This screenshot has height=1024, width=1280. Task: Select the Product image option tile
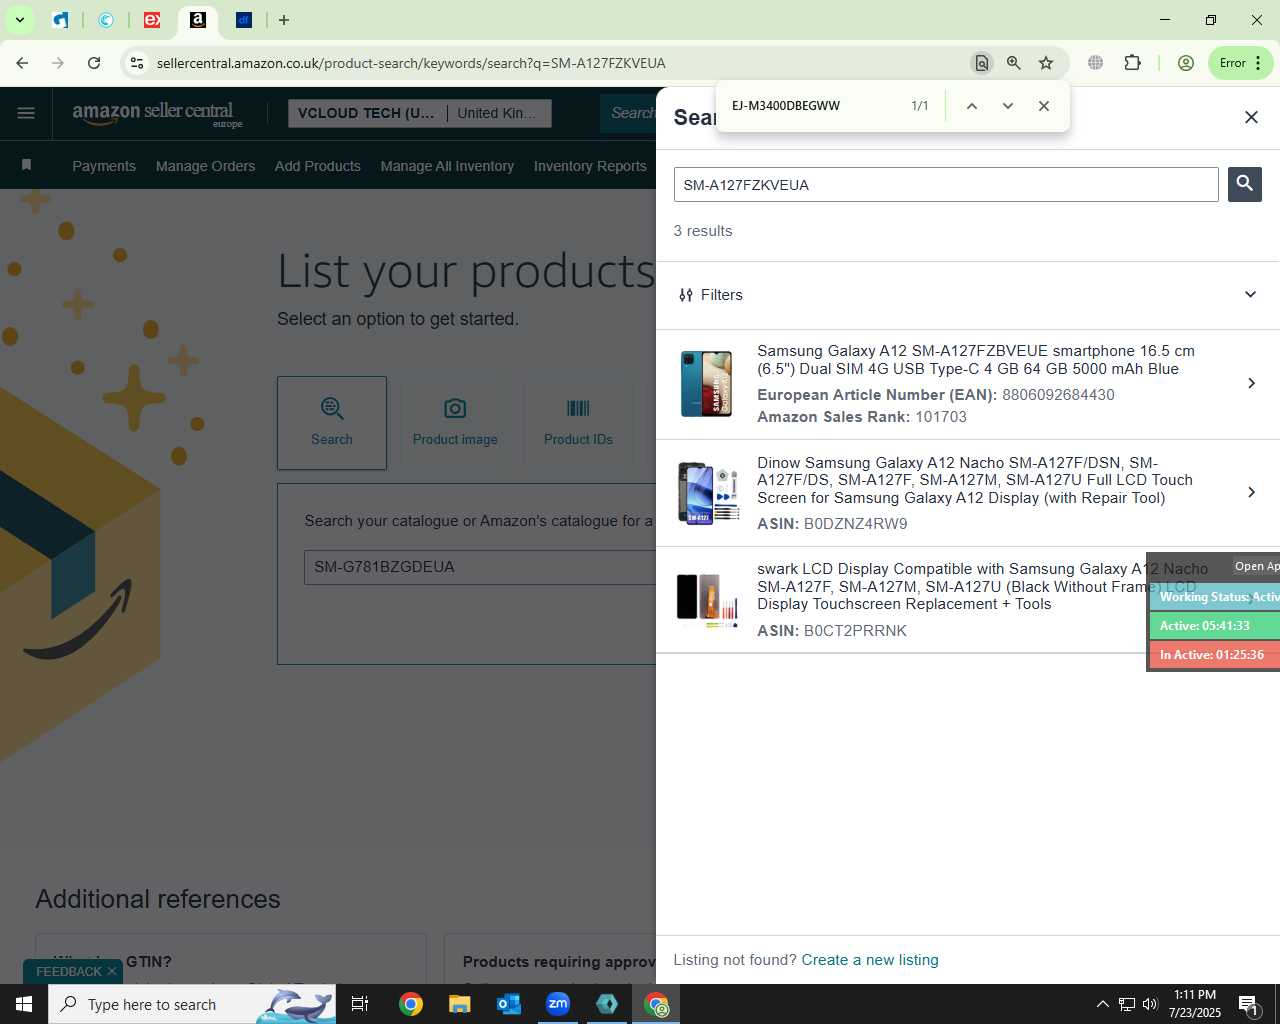pyautogui.click(x=455, y=423)
